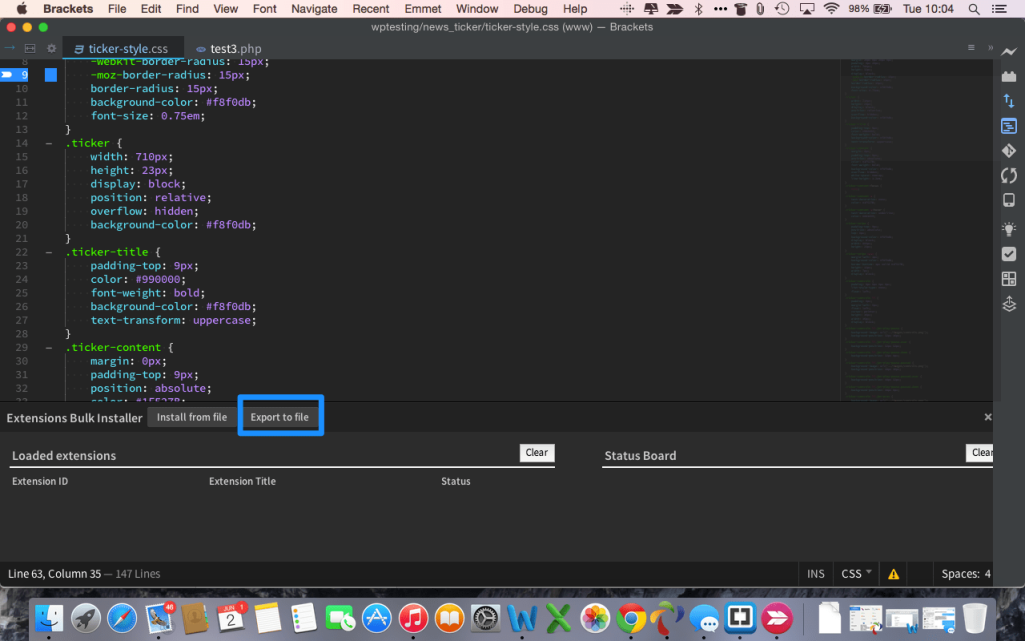Open the working files gear settings dropdown
The height and width of the screenshot is (641, 1025).
pyautogui.click(x=51, y=47)
